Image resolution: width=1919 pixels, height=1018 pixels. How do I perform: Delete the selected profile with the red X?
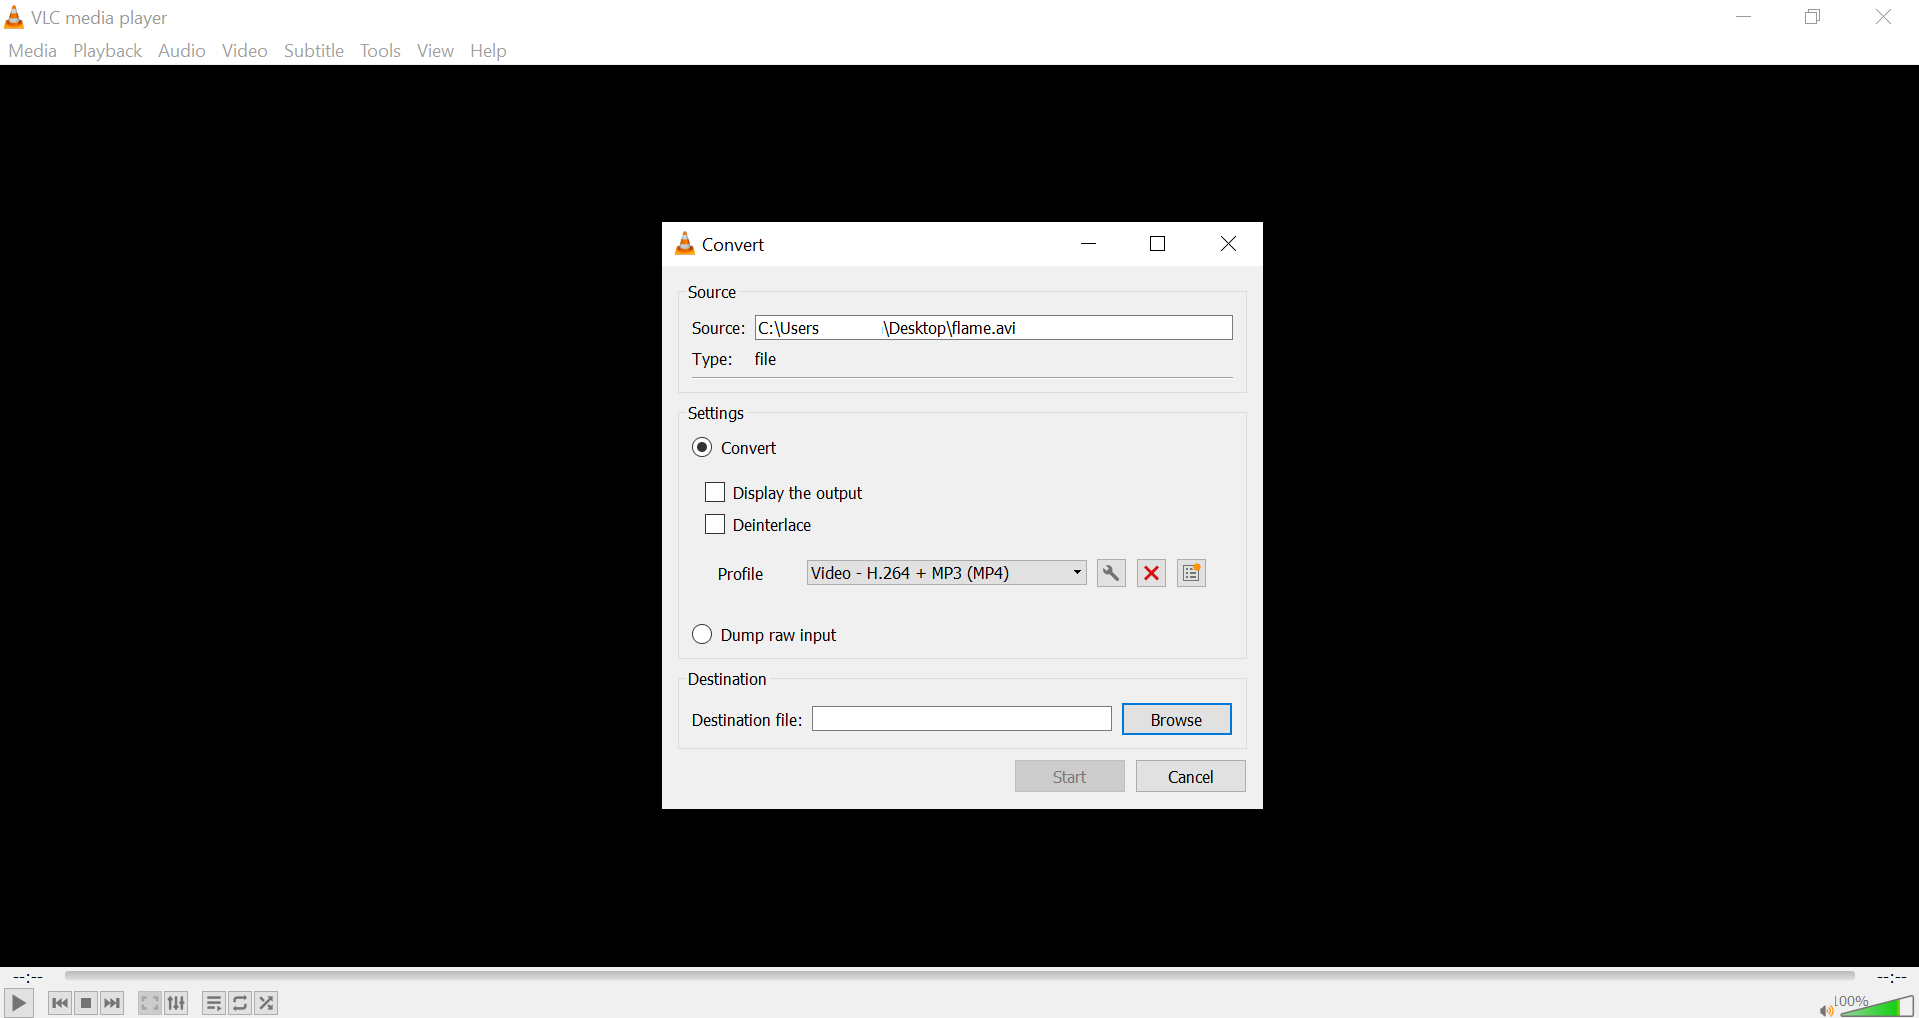[x=1151, y=573]
